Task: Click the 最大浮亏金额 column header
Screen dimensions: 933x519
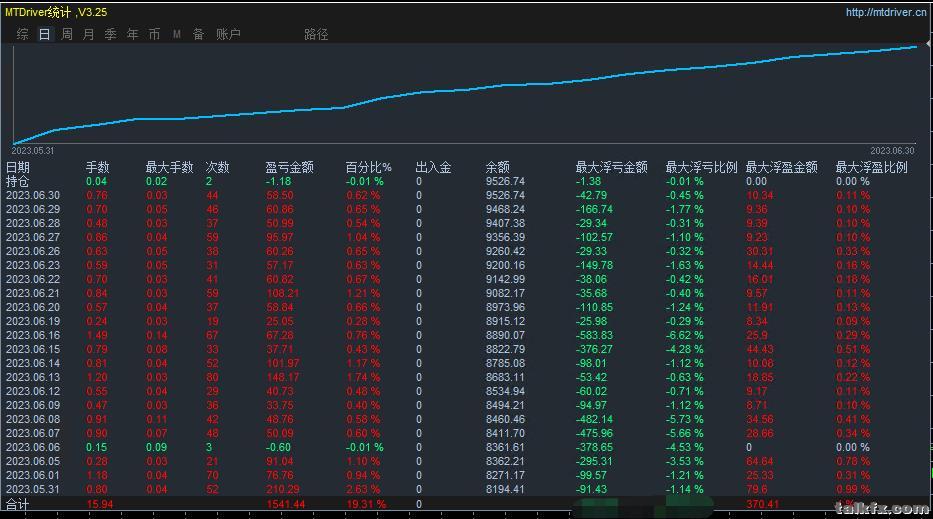Action: coord(611,167)
